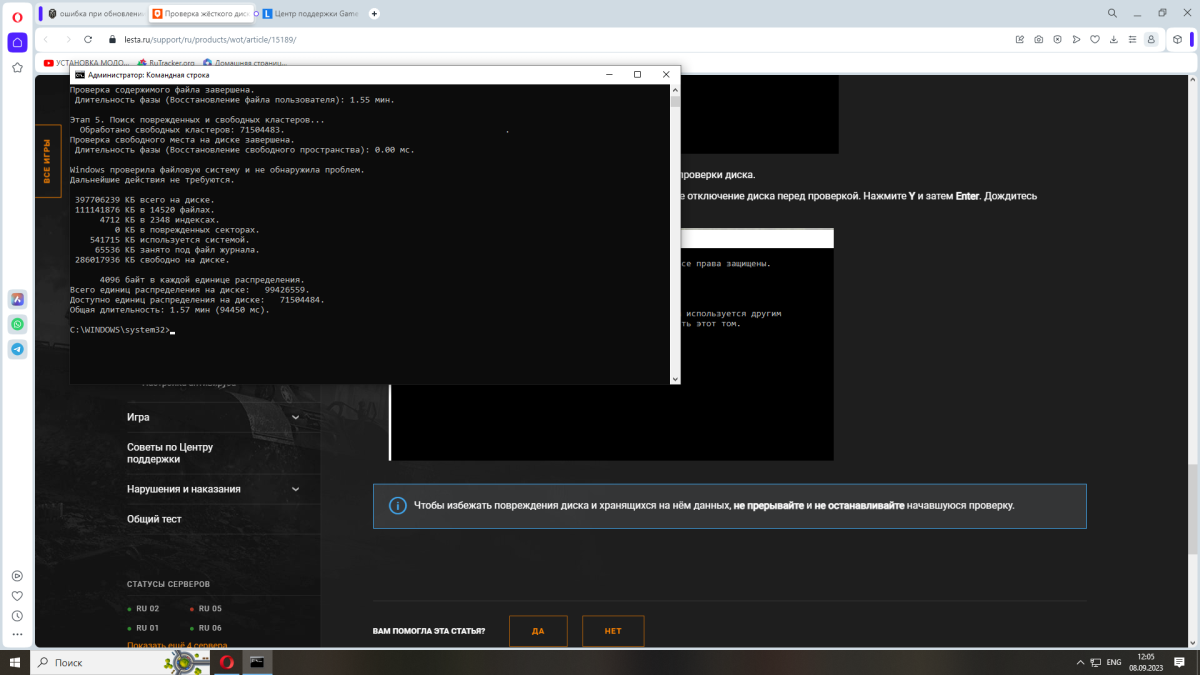Open the search tabs magnifier icon
Viewport: 1200px width, 675px height.
click(x=1112, y=13)
